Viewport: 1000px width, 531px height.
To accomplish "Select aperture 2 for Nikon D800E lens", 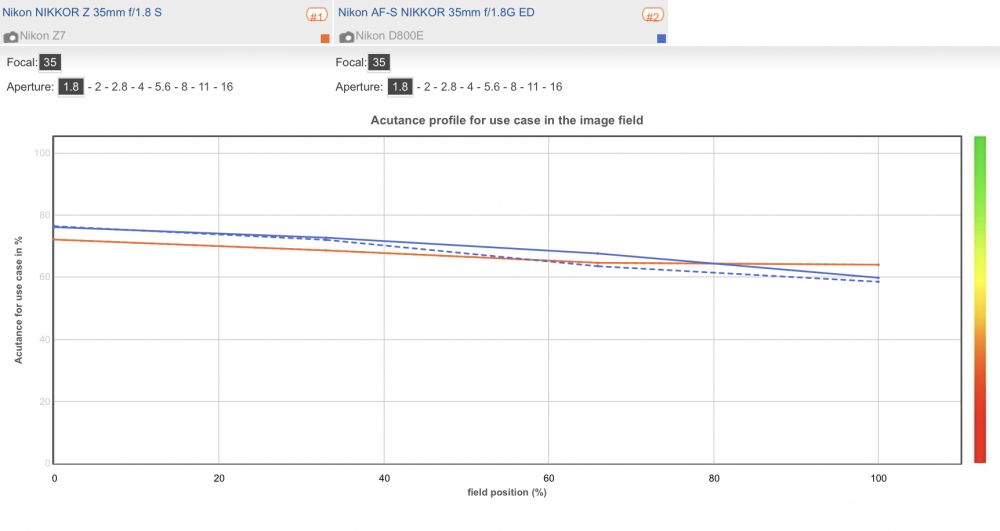I will 427,87.
